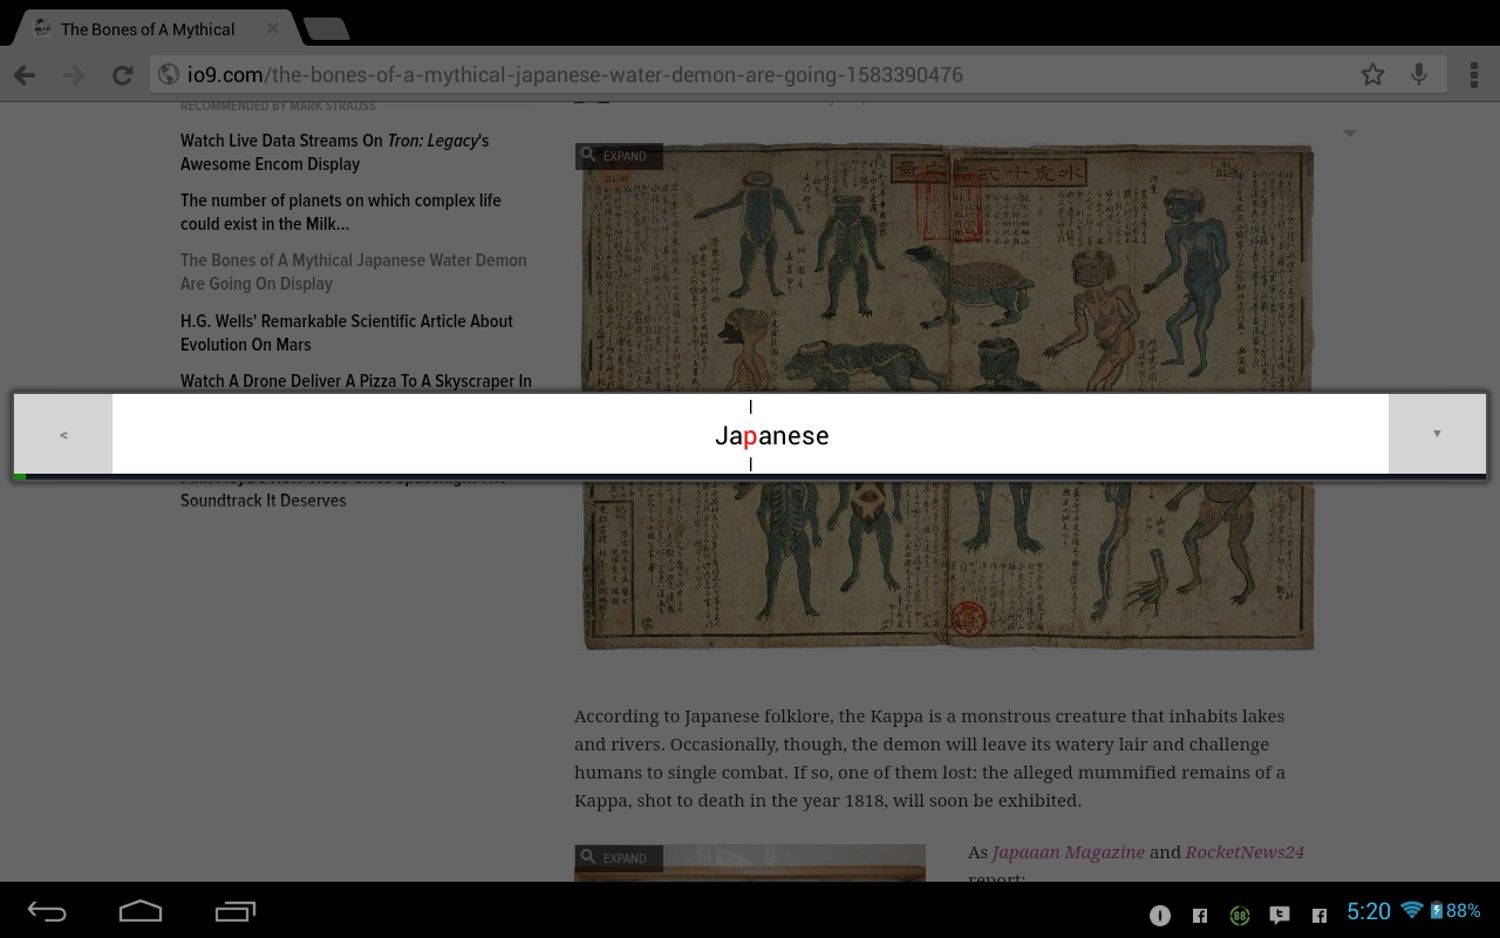Image resolution: width=1500 pixels, height=938 pixels.
Task: Open the Chrome overflow menu
Action: point(1474,74)
